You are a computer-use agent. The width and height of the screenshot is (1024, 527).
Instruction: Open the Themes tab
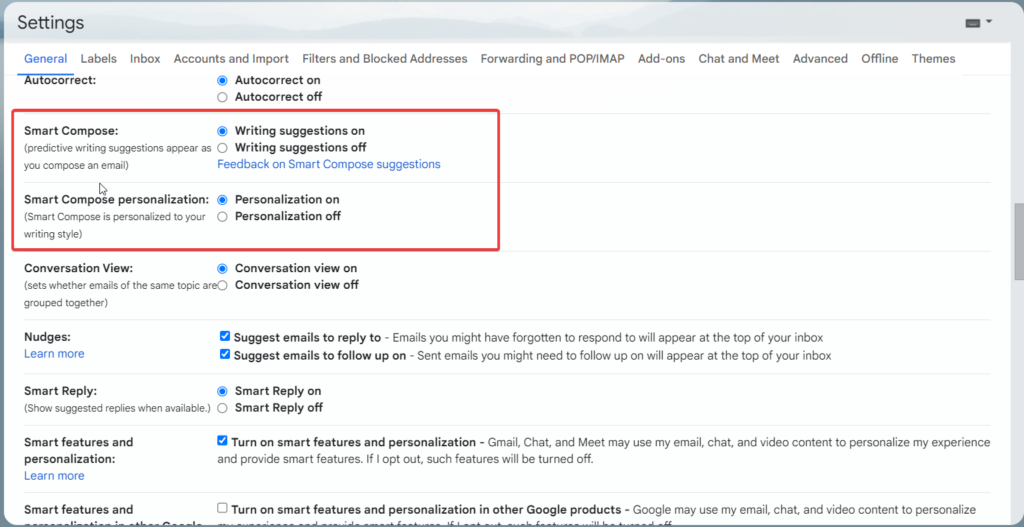pos(933,59)
